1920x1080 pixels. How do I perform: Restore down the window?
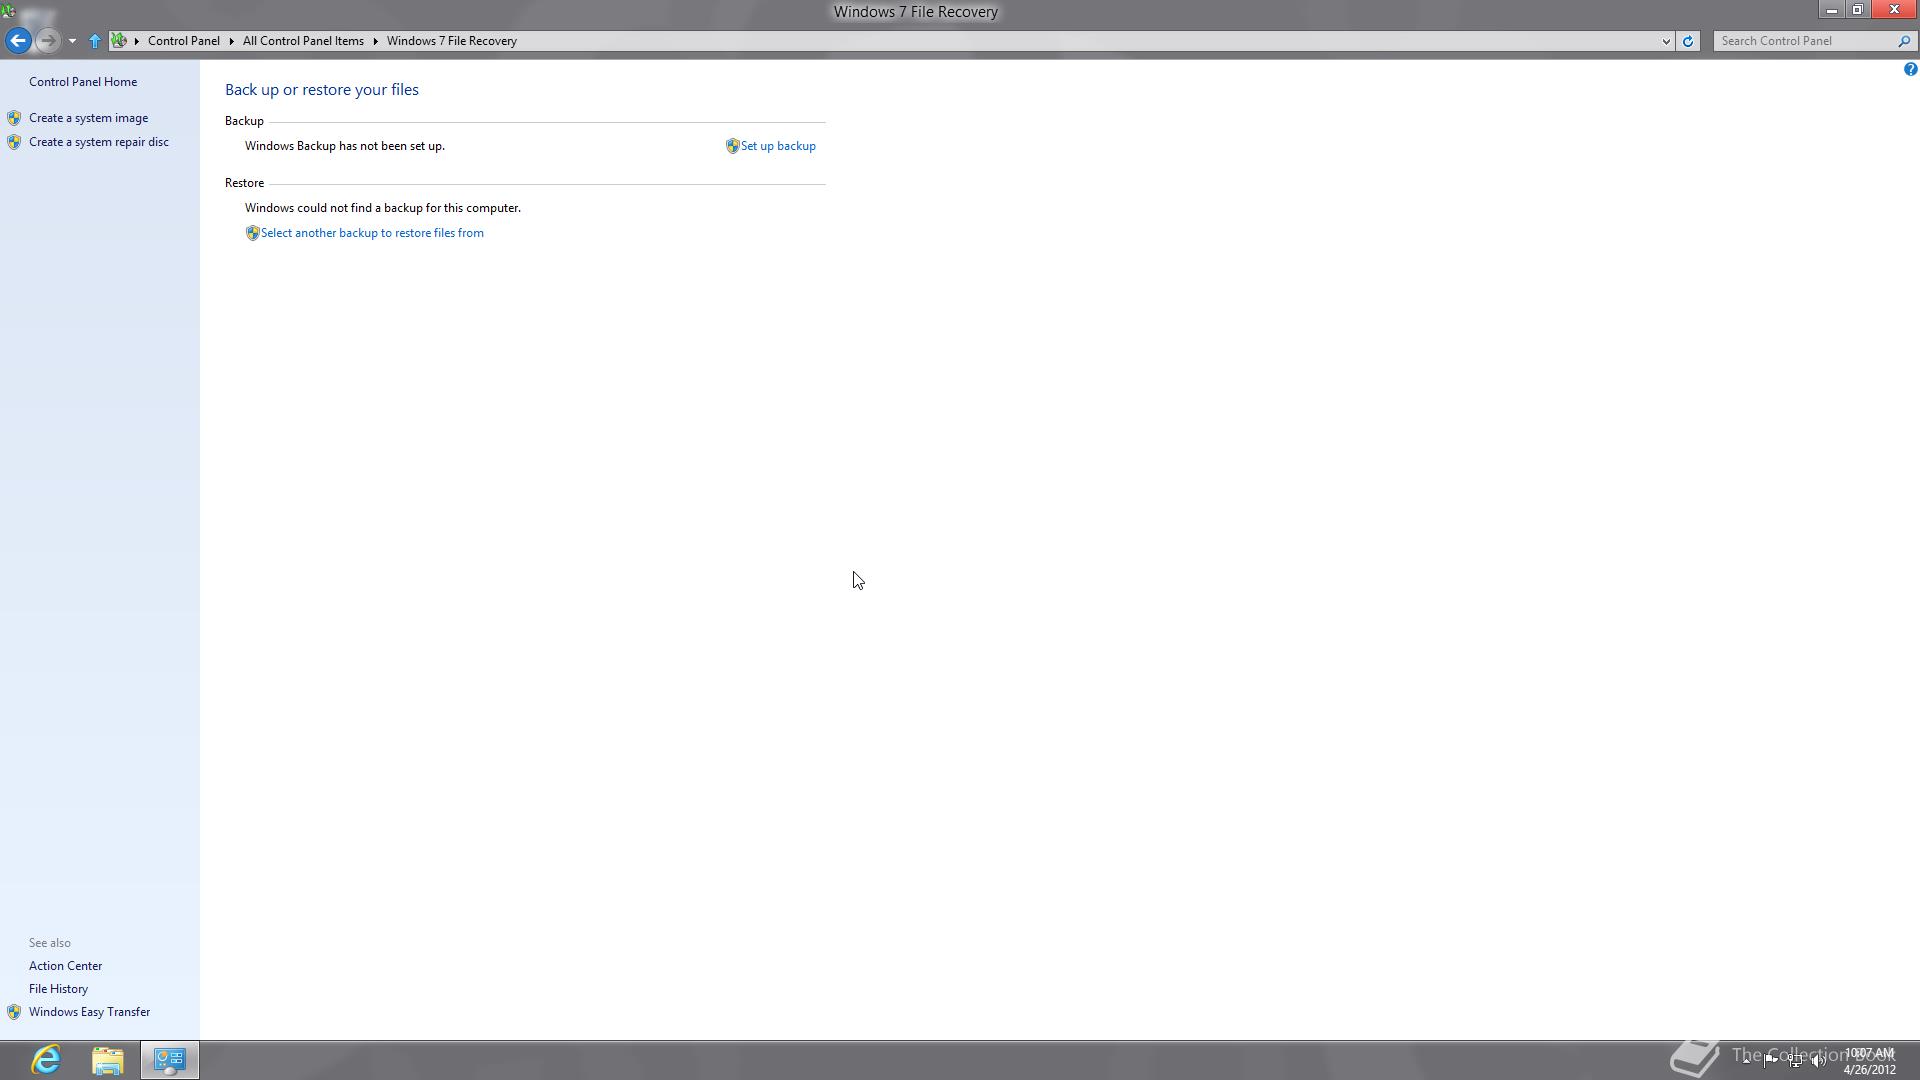click(1858, 10)
